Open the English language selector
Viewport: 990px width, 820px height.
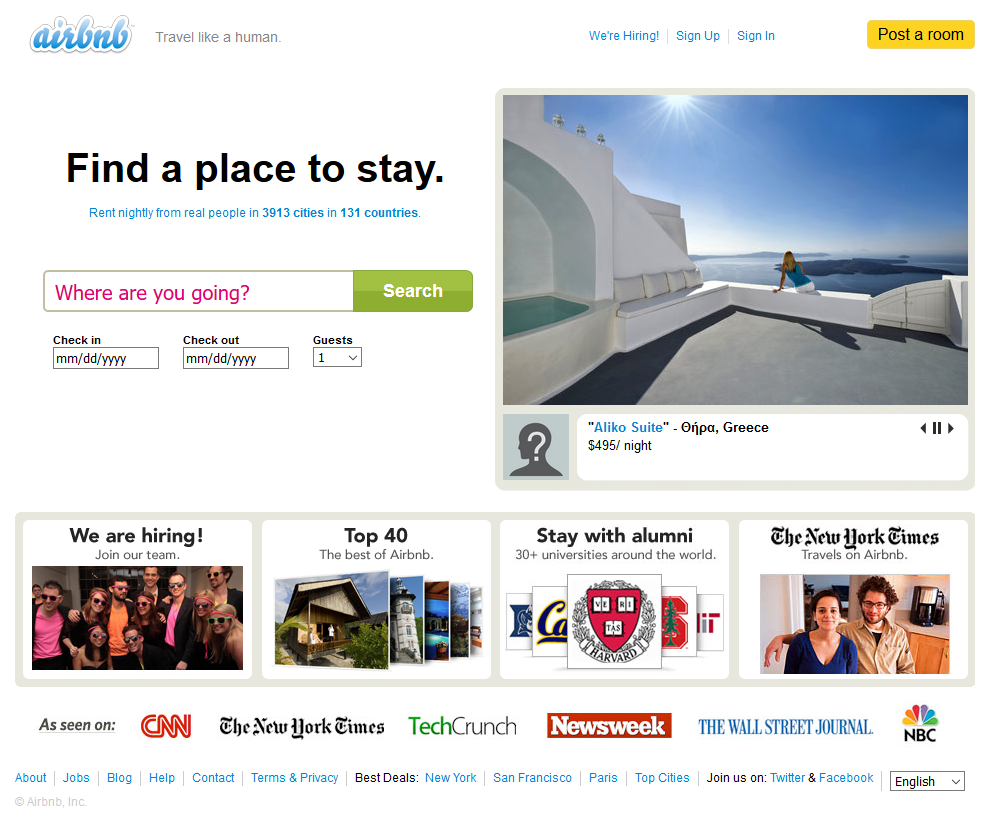[x=927, y=781]
